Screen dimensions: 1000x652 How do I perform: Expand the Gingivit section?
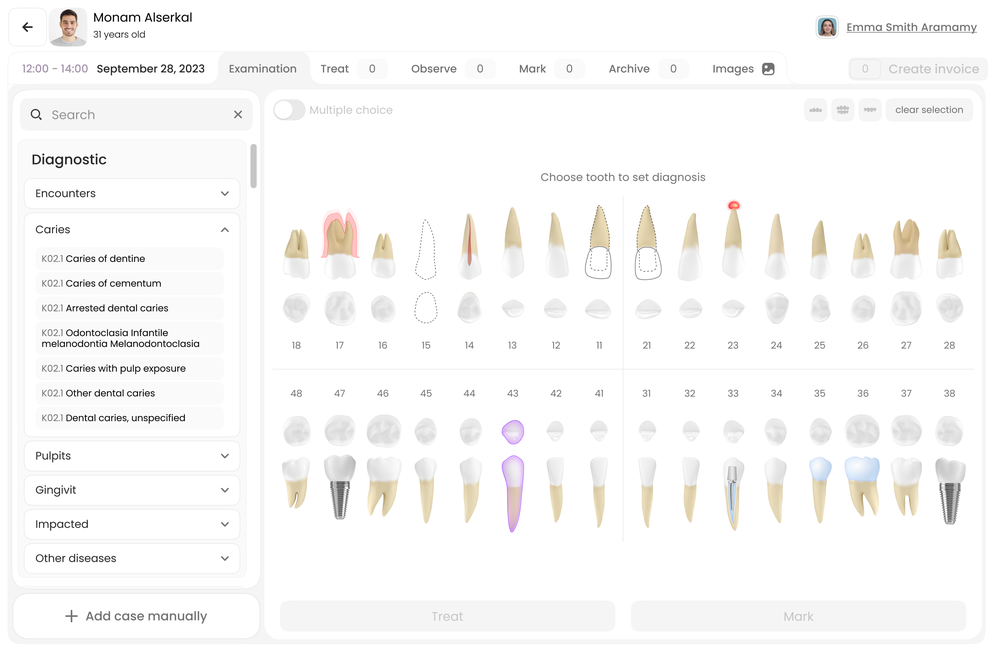[132, 490]
